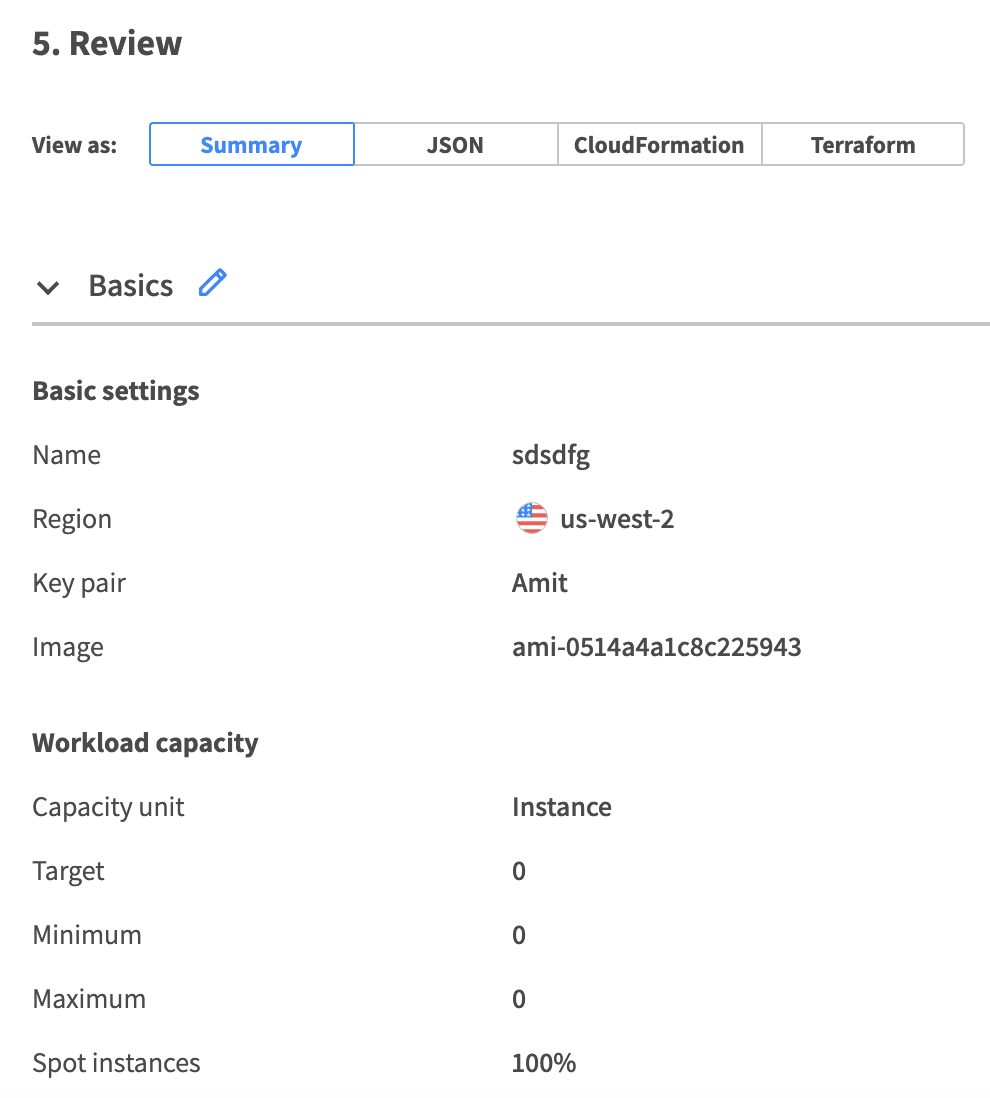Click the pencil edit icon beside Basics
This screenshot has width=990, height=1098.
(x=212, y=284)
